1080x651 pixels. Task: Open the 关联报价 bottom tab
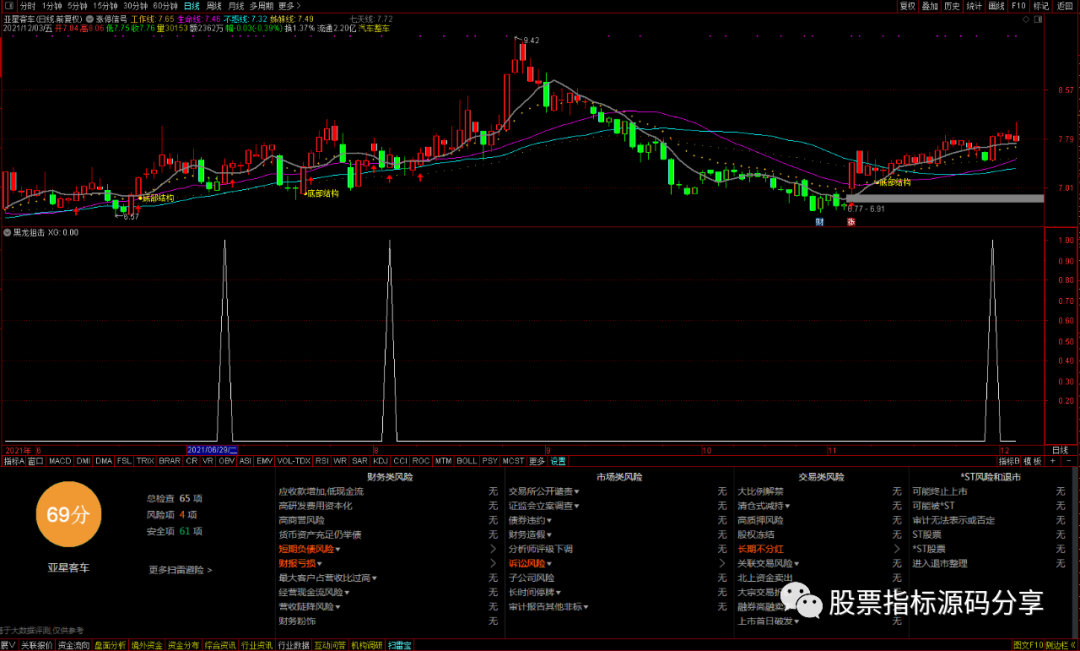click(37, 645)
